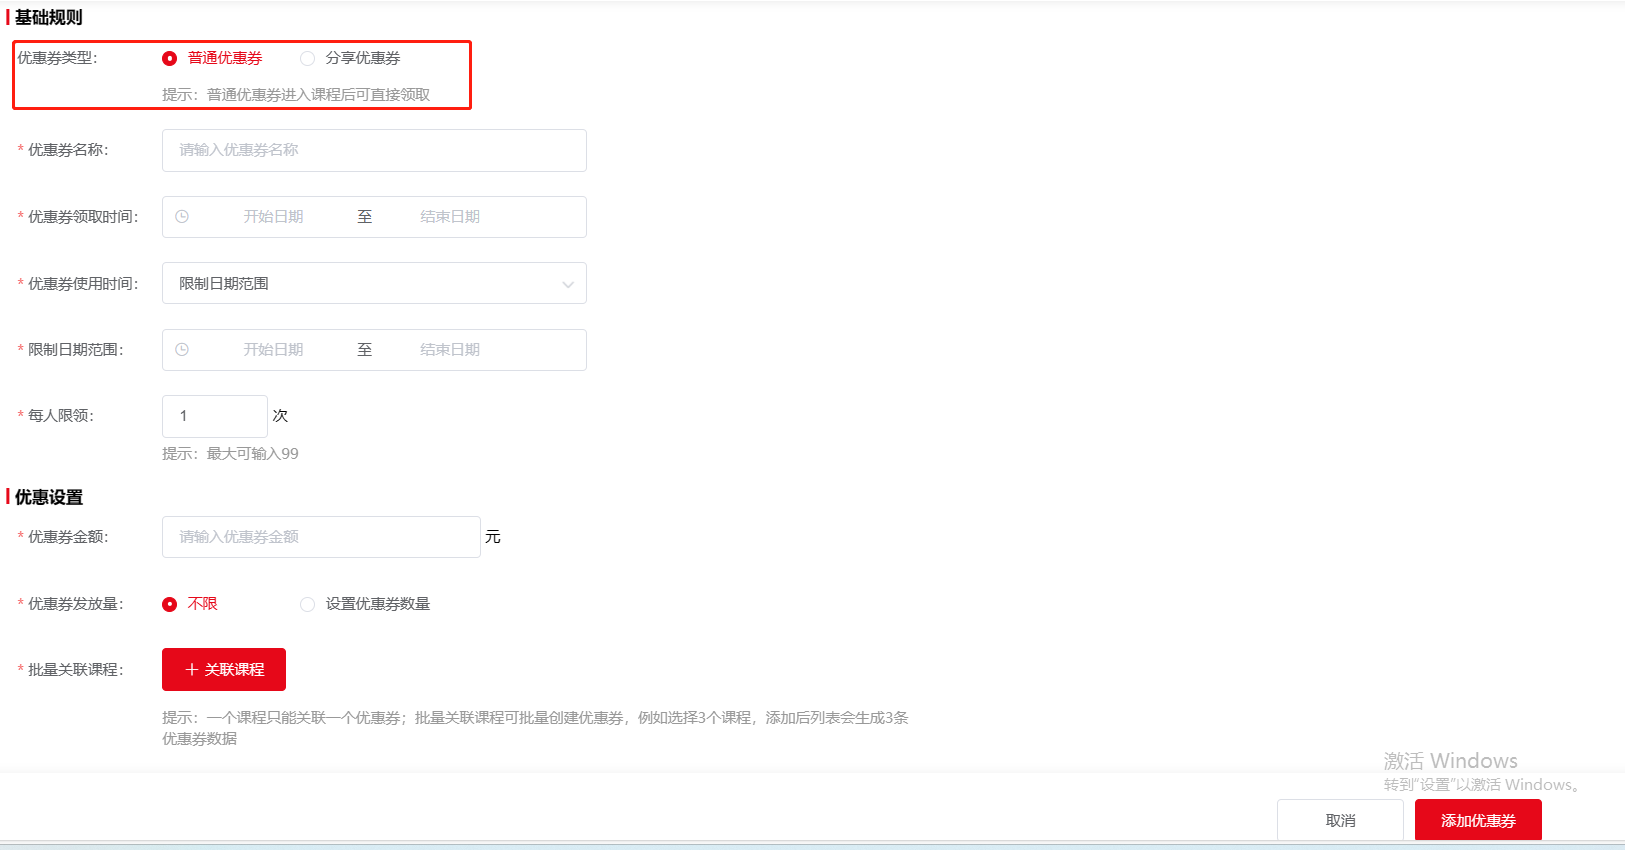Click the 优惠设置 section heading
Viewport: 1625px width, 850px height.
click(x=49, y=497)
